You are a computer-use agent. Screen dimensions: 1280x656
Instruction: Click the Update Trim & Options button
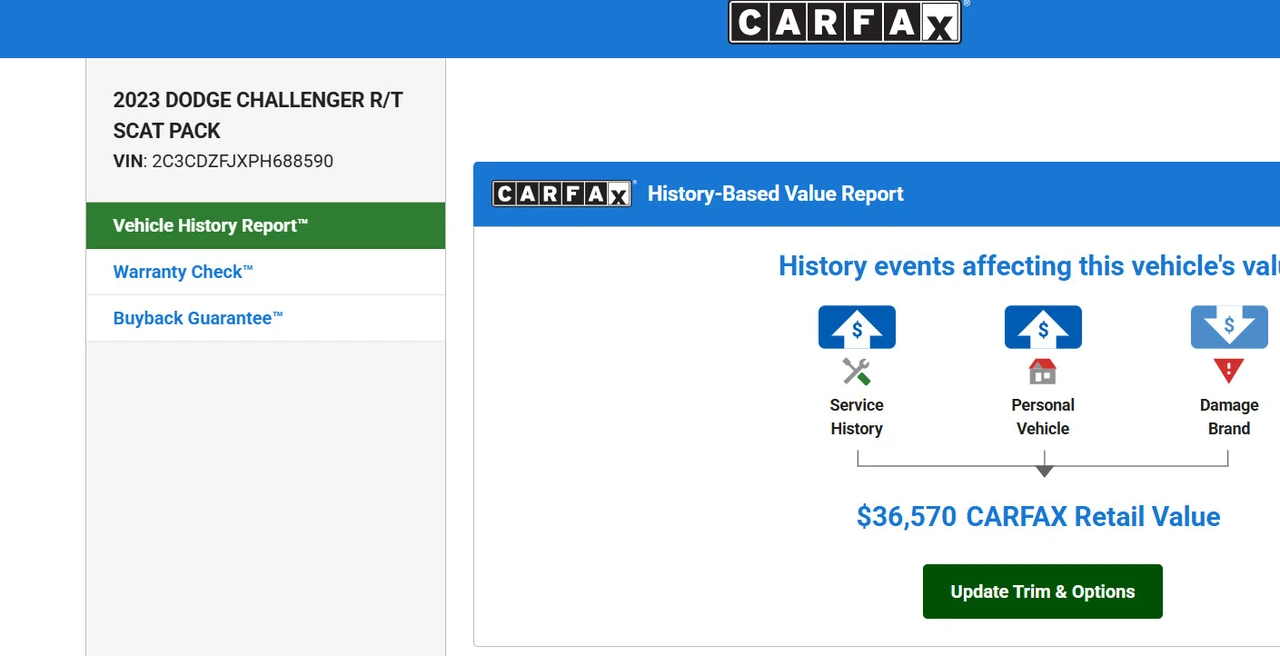point(1043,591)
